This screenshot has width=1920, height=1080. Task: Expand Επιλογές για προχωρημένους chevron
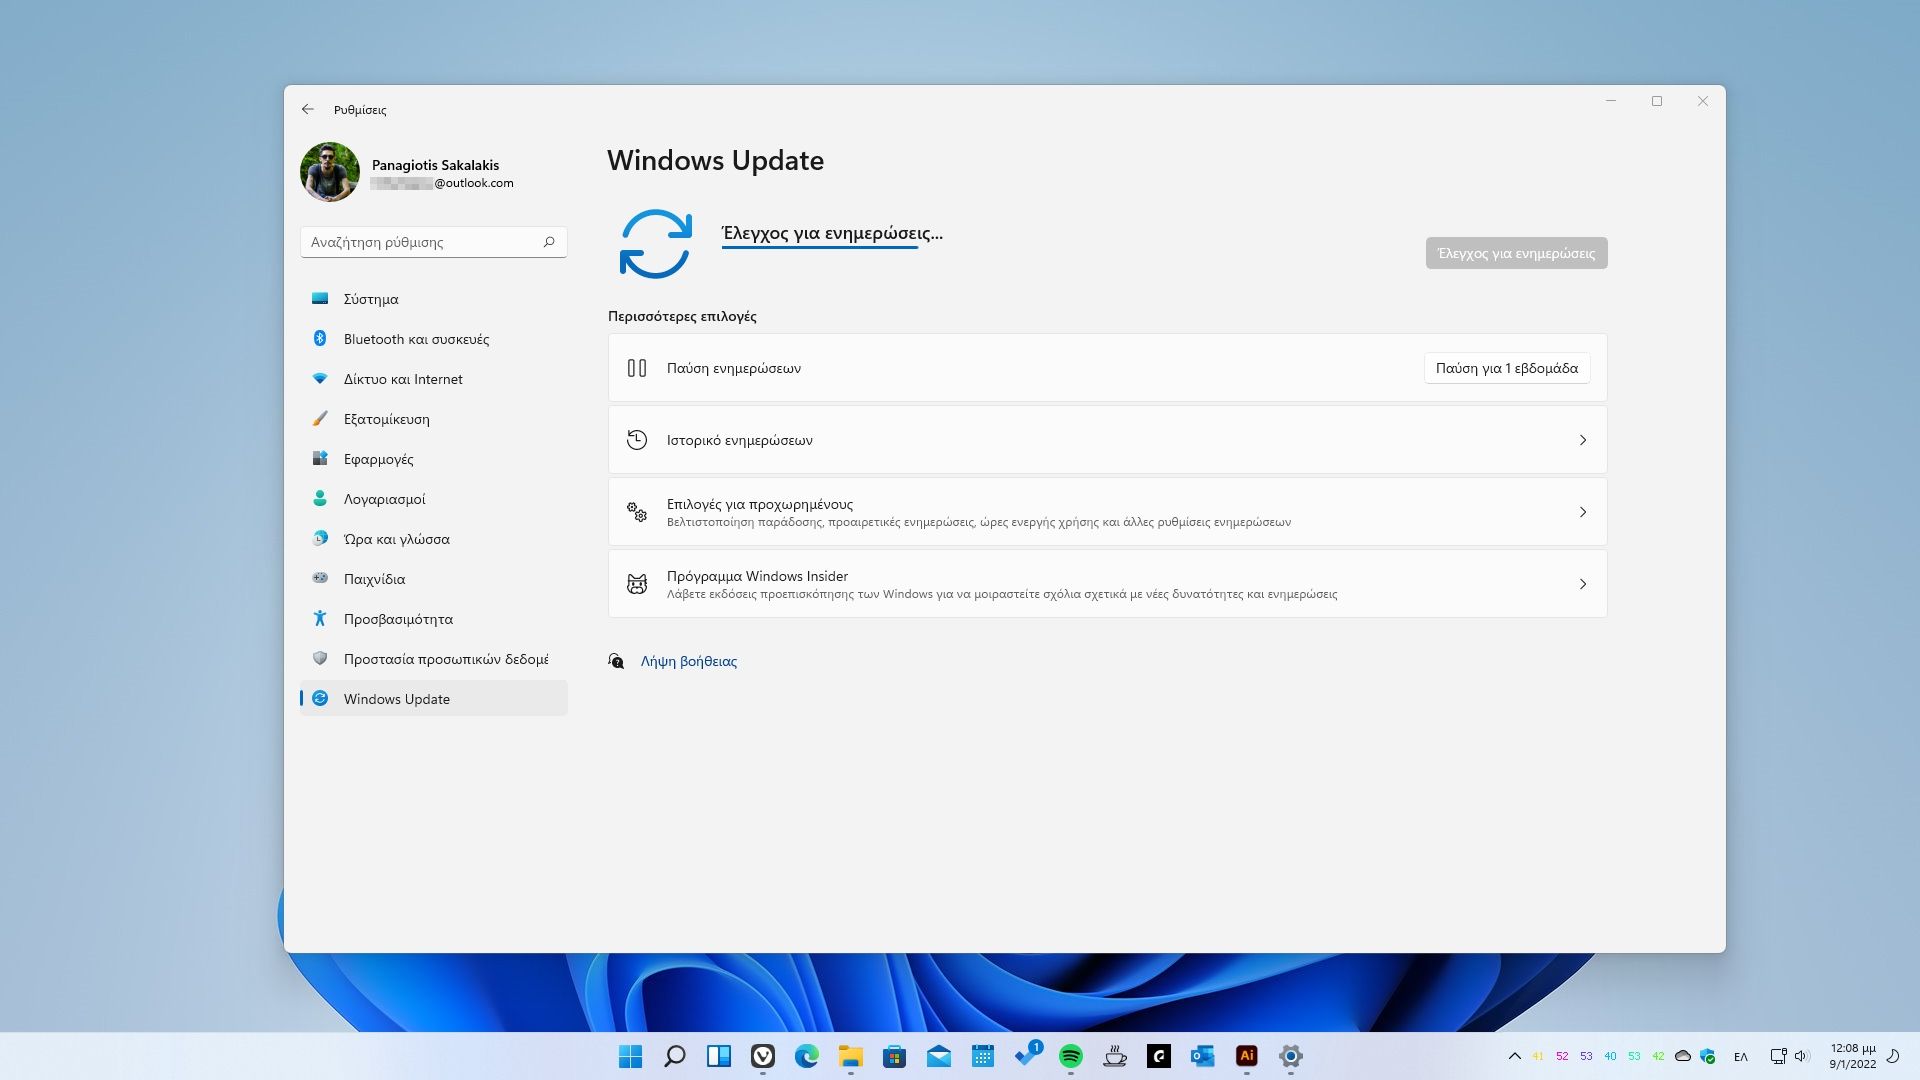coord(1582,512)
